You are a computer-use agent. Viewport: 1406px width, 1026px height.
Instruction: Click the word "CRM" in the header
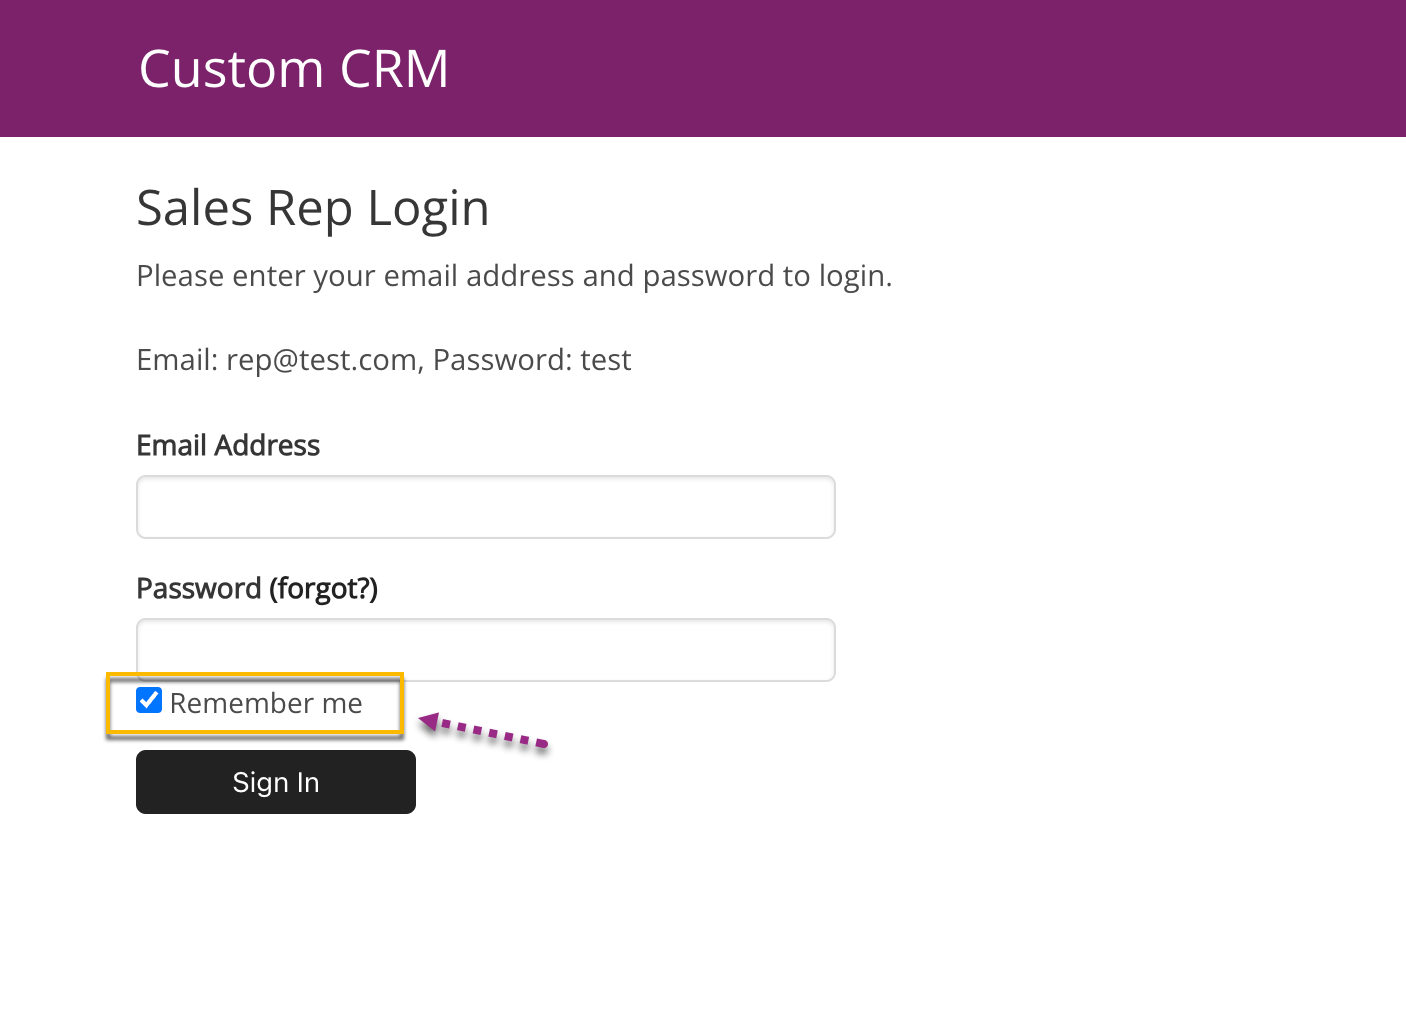394,69
